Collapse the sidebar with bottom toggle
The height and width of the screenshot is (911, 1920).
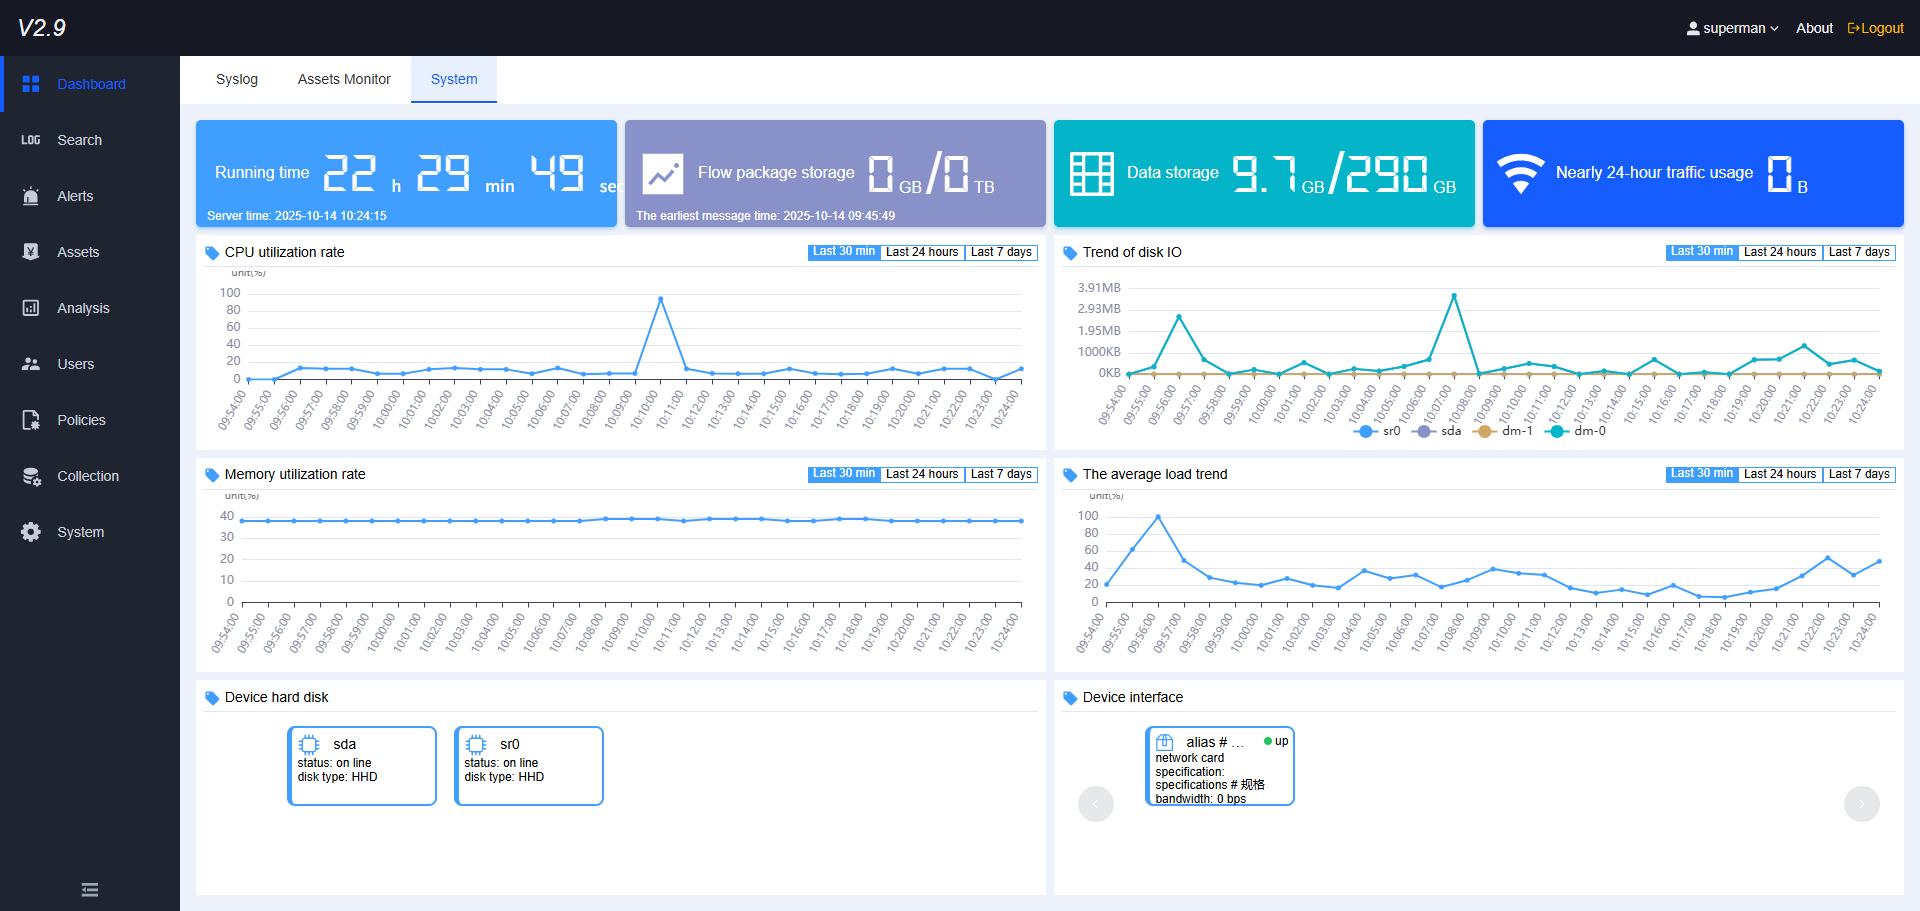pos(89,889)
